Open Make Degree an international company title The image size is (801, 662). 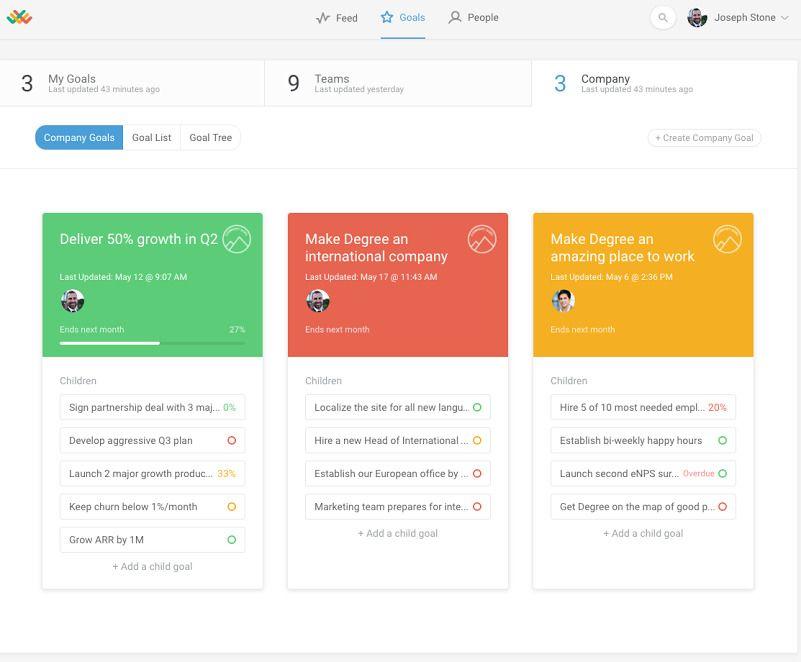tap(376, 248)
